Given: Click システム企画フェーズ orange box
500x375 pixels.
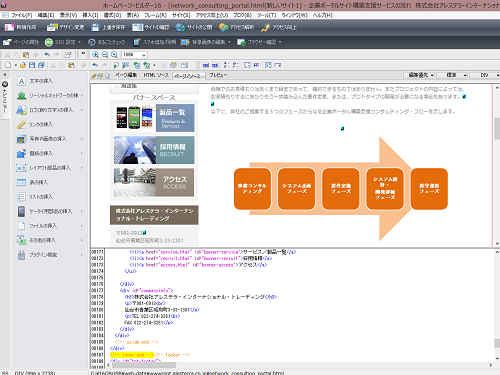Looking at the screenshot, I should point(296,189).
